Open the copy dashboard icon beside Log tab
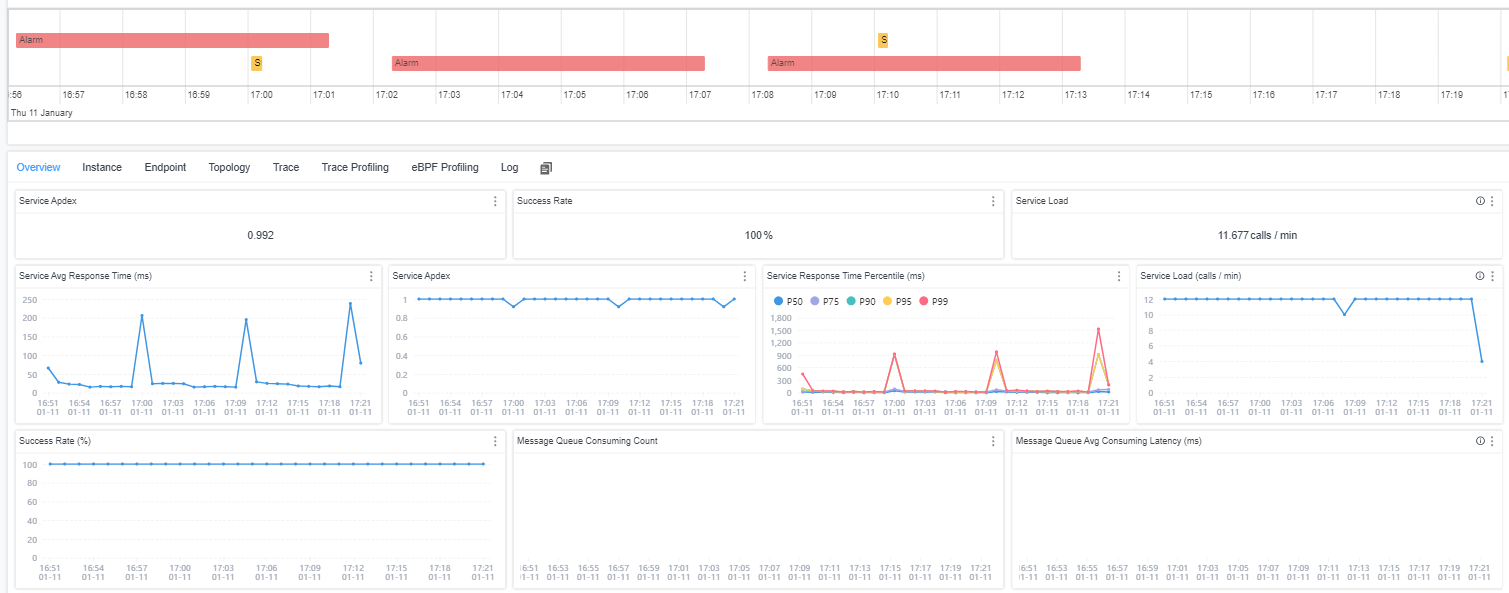1509x593 pixels. (546, 168)
